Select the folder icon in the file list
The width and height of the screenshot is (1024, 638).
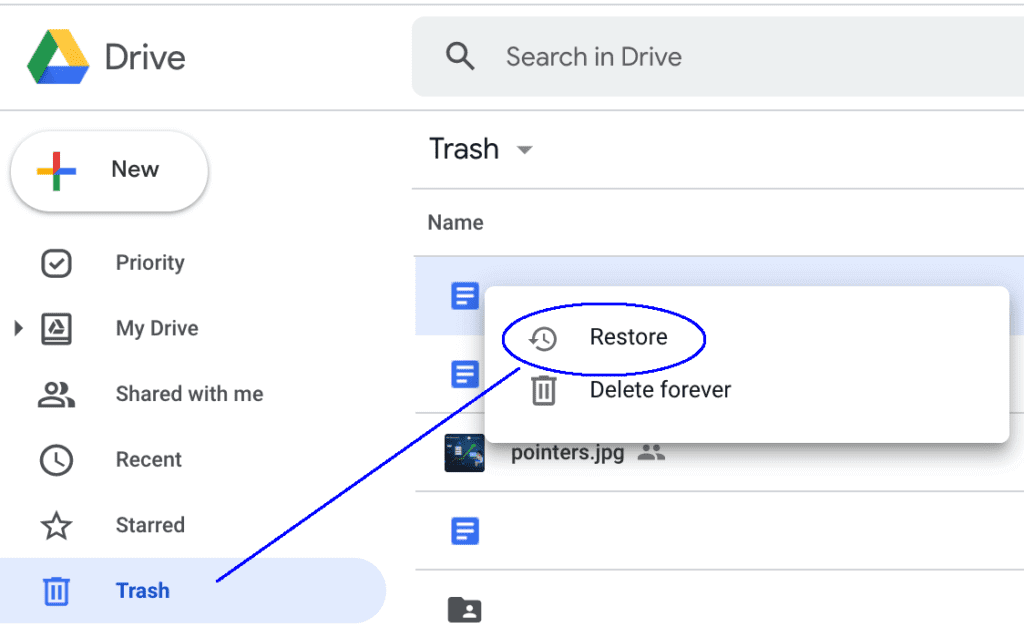pos(463,609)
